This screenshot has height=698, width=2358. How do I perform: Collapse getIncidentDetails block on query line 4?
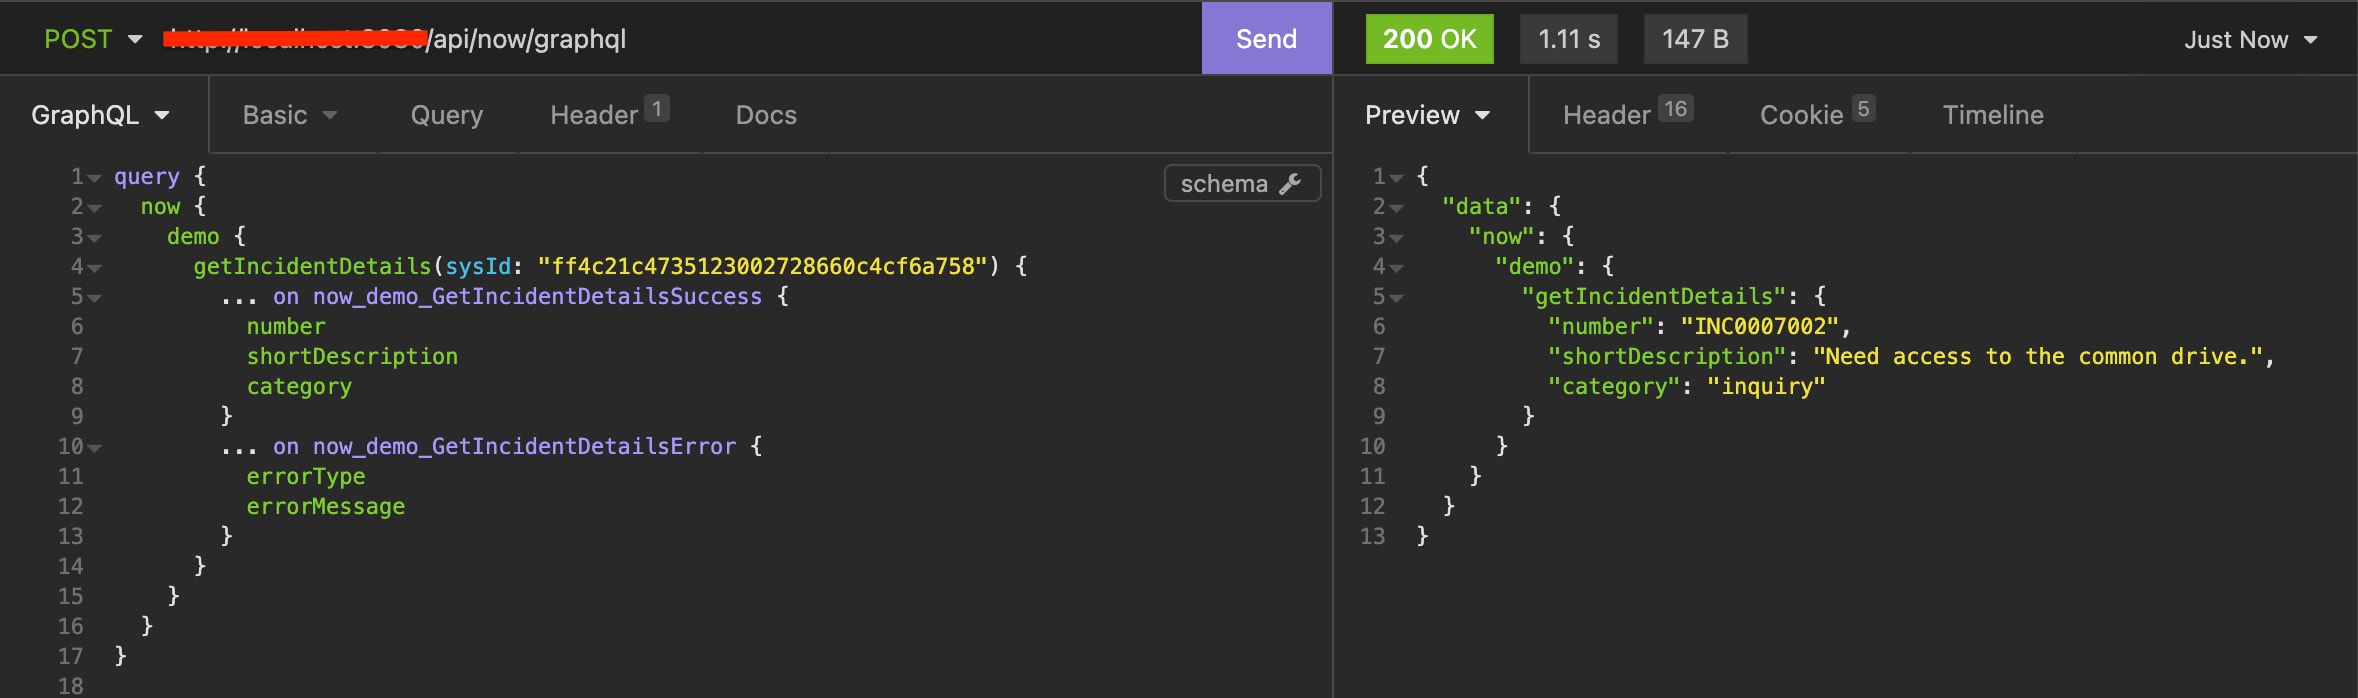tap(94, 268)
